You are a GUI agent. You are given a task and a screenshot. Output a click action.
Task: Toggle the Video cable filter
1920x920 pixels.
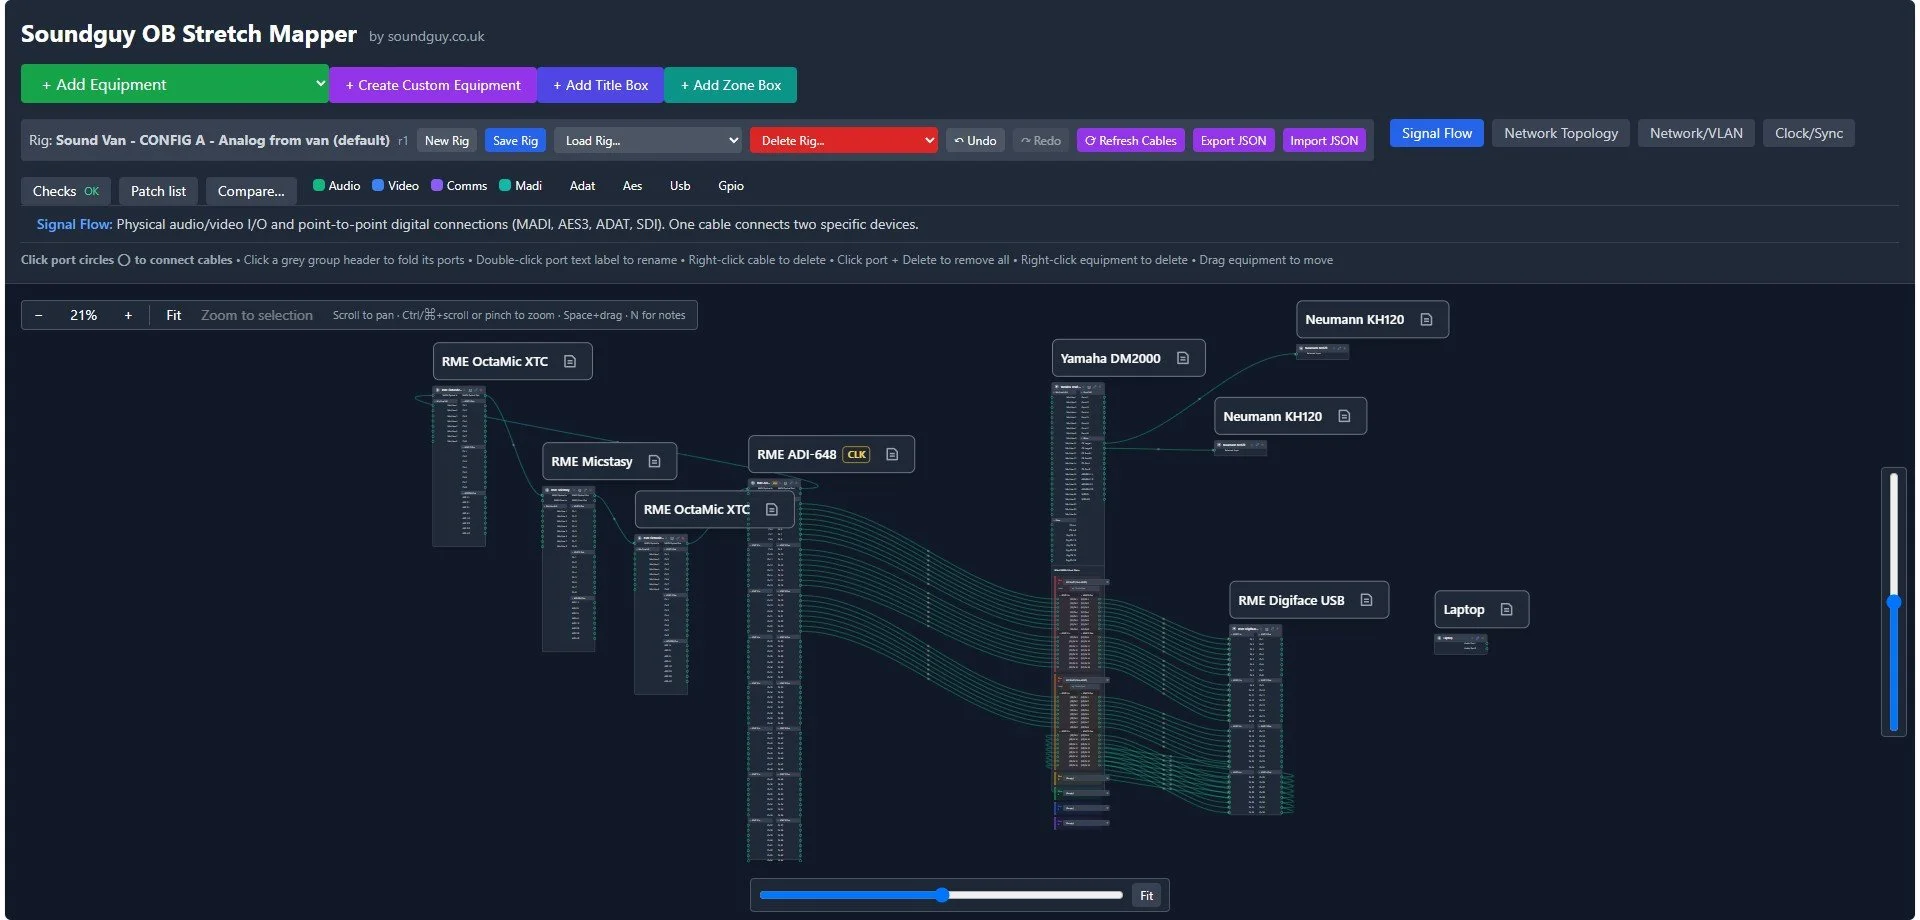pyautogui.click(x=396, y=185)
